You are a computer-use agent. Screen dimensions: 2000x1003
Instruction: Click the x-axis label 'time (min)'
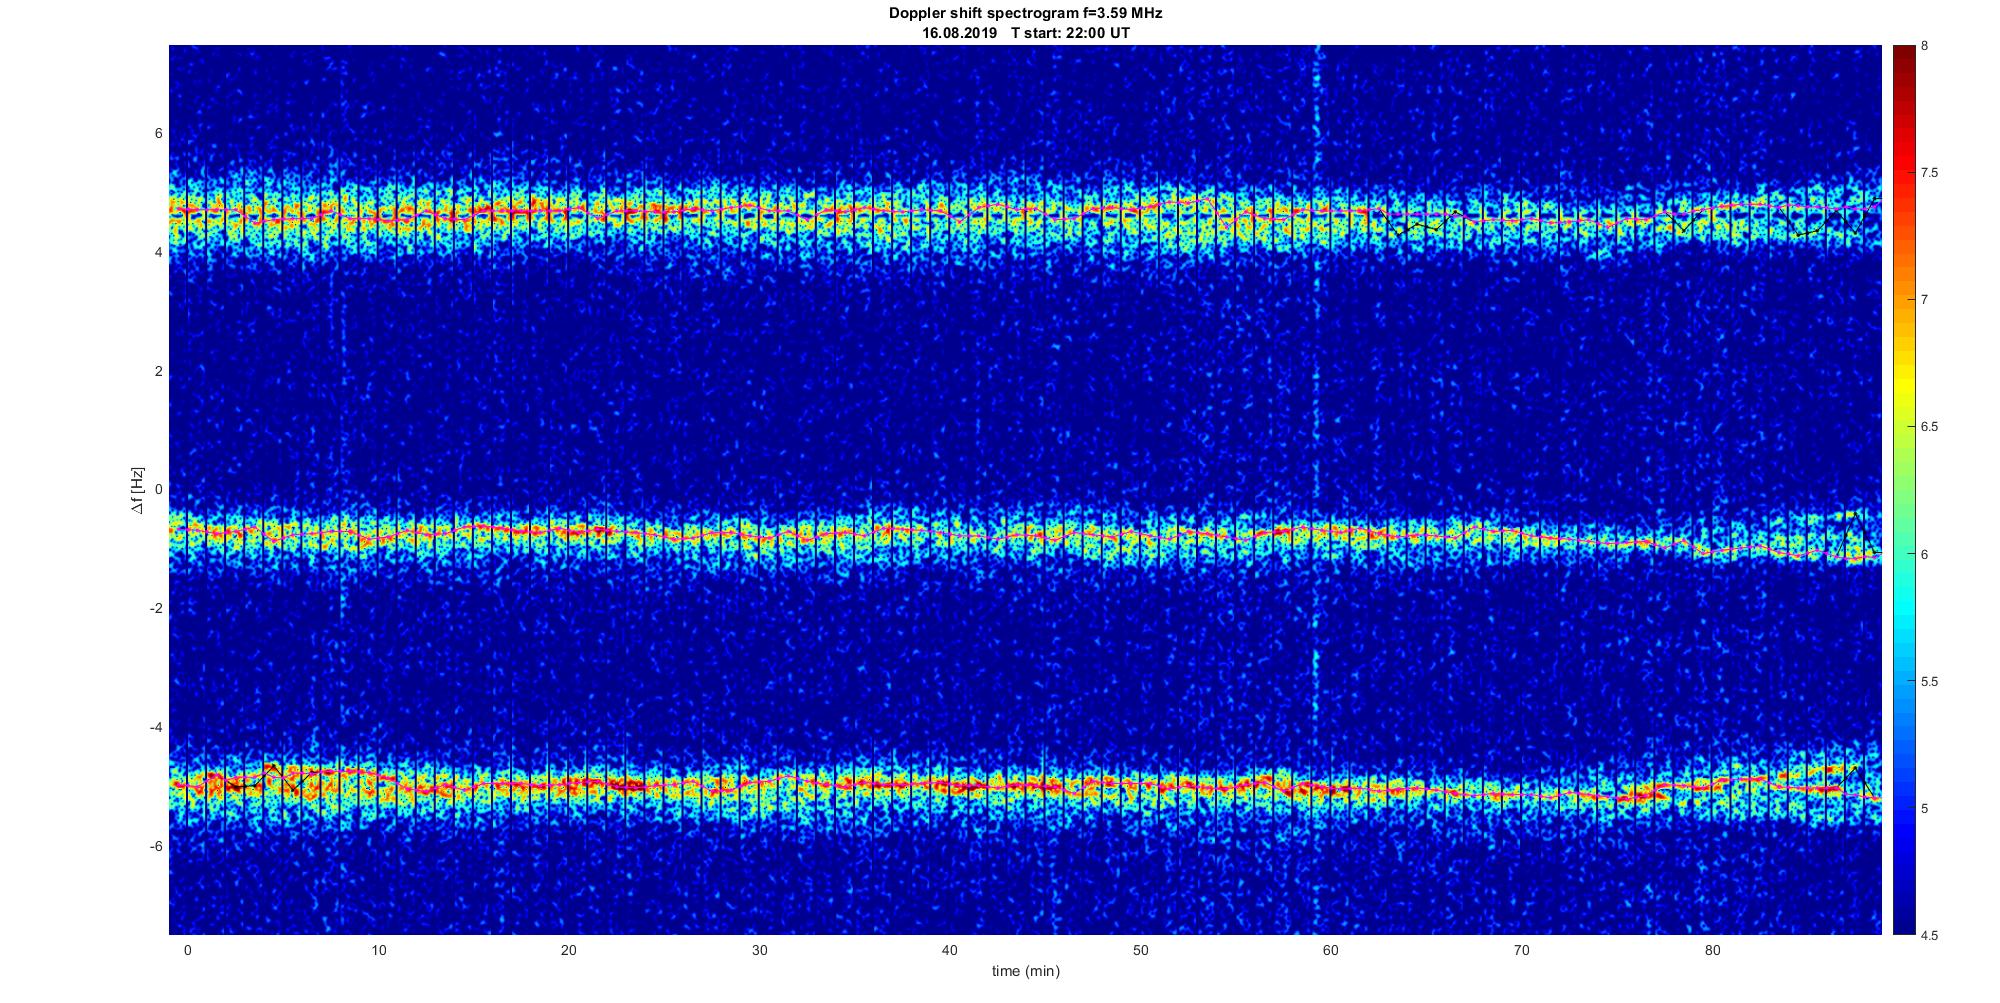[x=1025, y=971]
